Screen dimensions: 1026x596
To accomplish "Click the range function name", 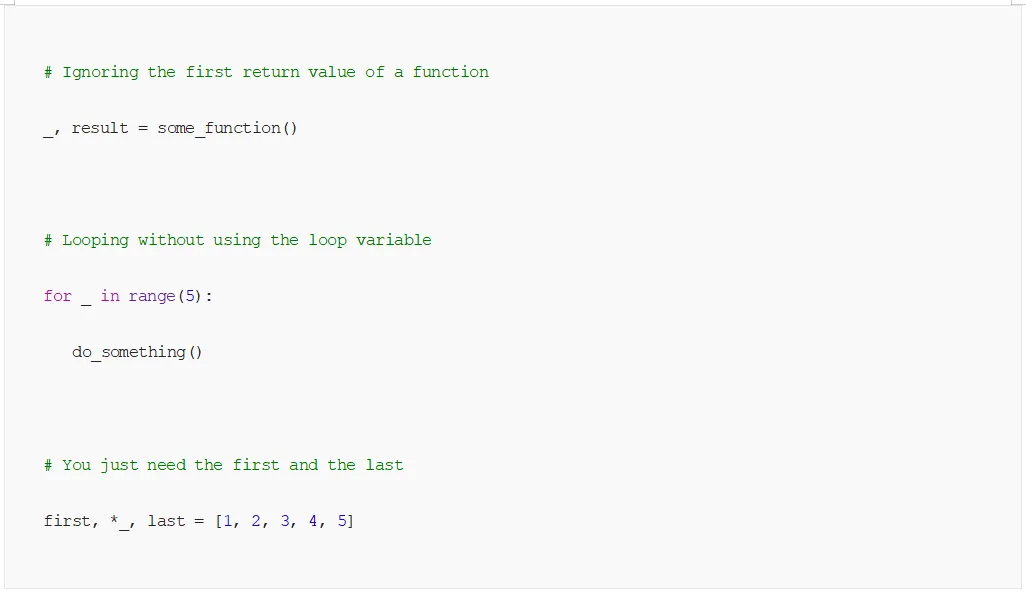I will [152, 296].
